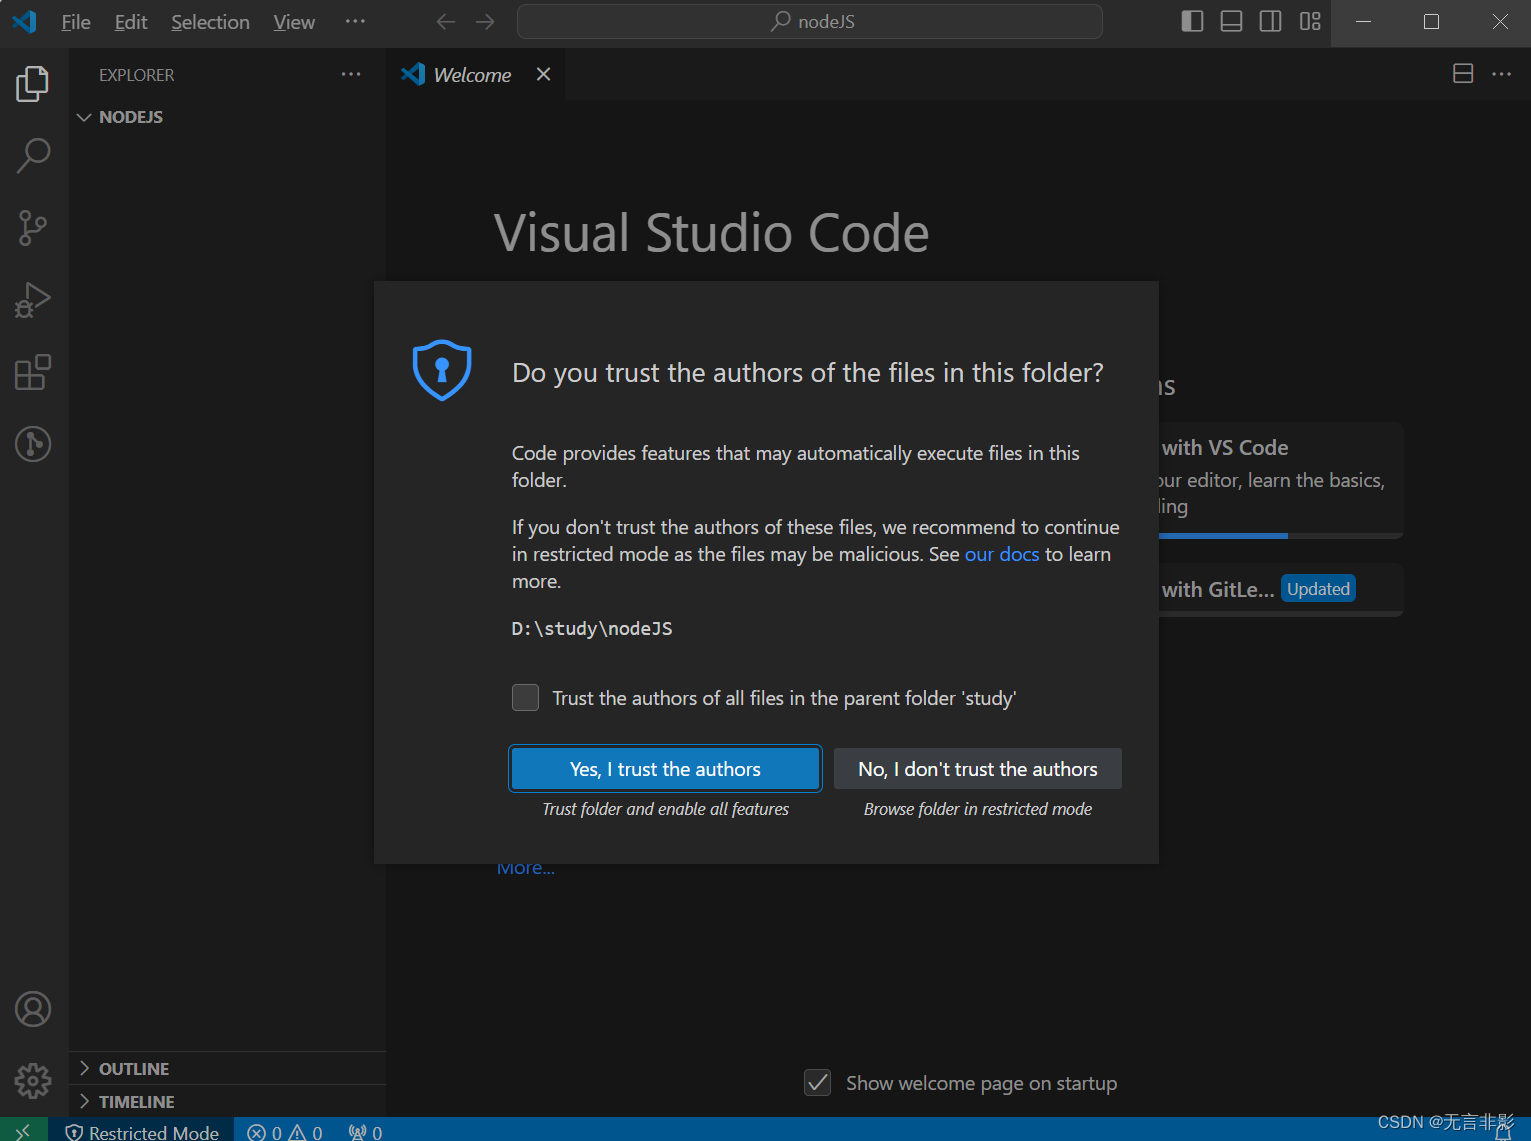Open the Manage gear icon
The width and height of the screenshot is (1531, 1141).
(33, 1080)
